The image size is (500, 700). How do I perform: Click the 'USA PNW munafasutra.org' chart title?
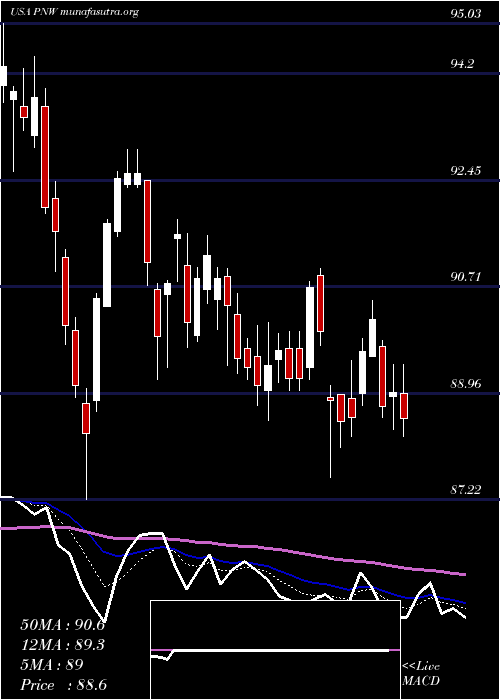pos(75,12)
